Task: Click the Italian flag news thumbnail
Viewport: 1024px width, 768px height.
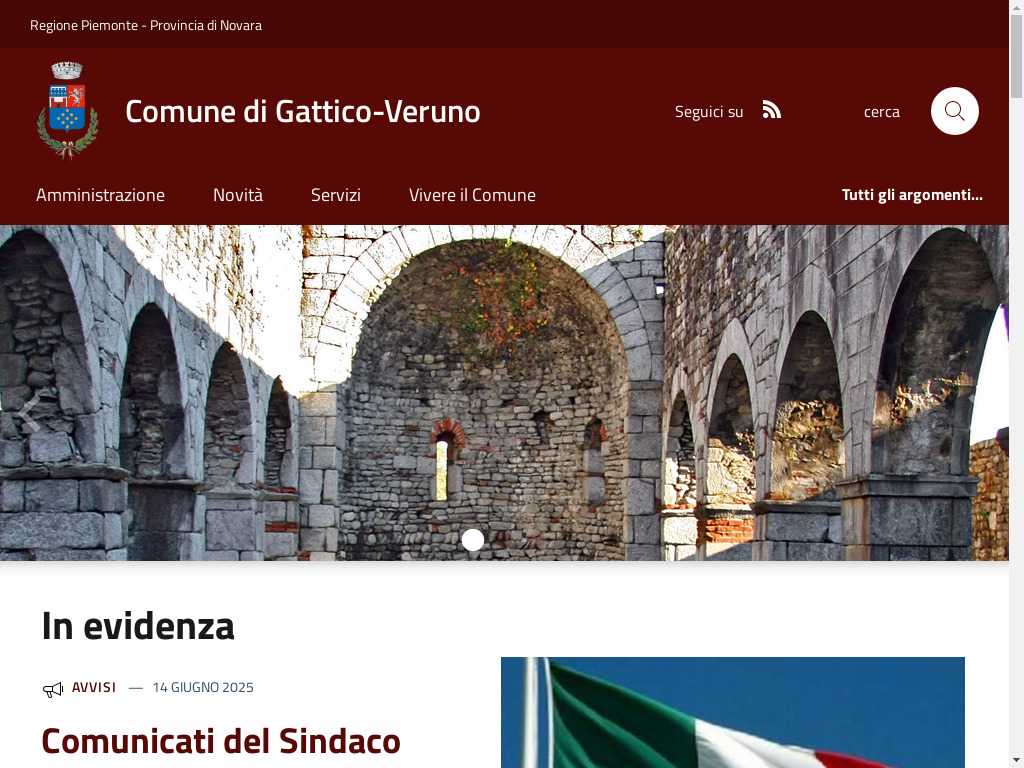Action: pos(733,712)
